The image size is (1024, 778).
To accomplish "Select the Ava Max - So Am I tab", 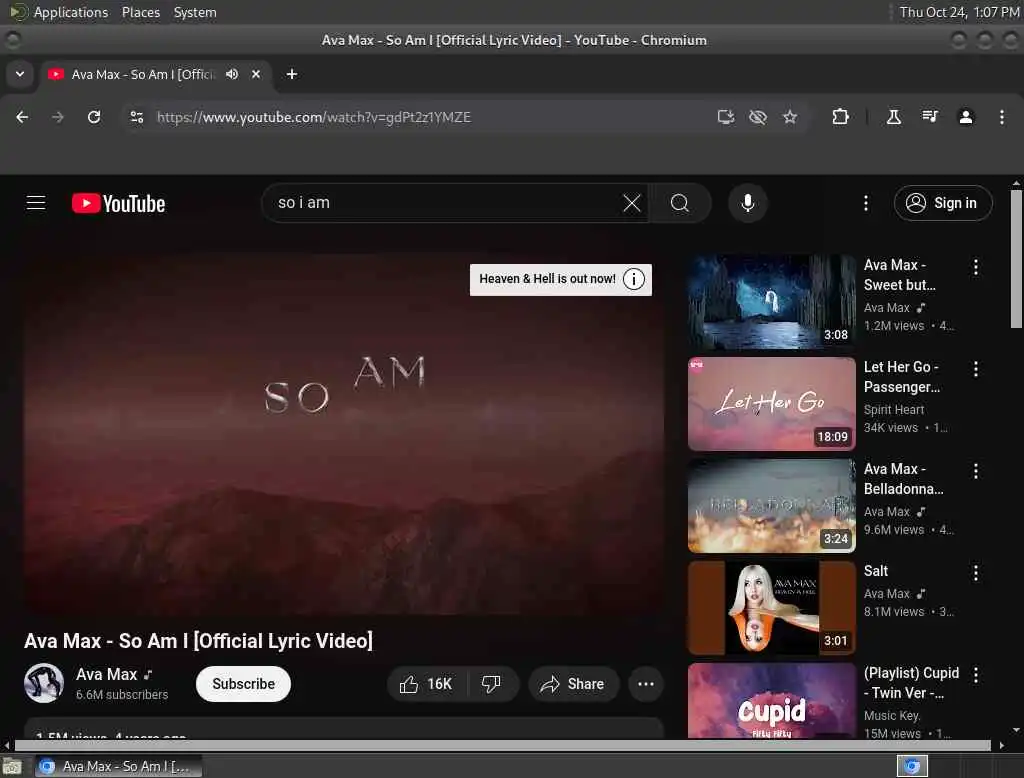I will point(141,74).
